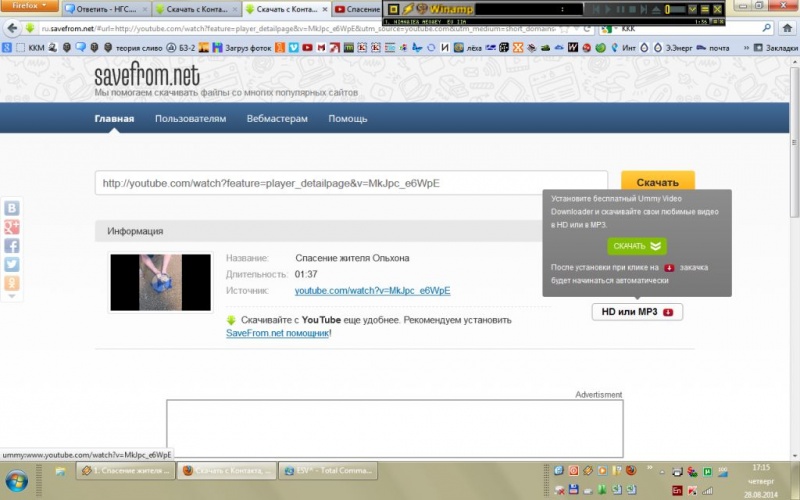This screenshot has width=800, height=500.
Task: Open the 'HD или MP3' download options
Action: [x=637, y=312]
